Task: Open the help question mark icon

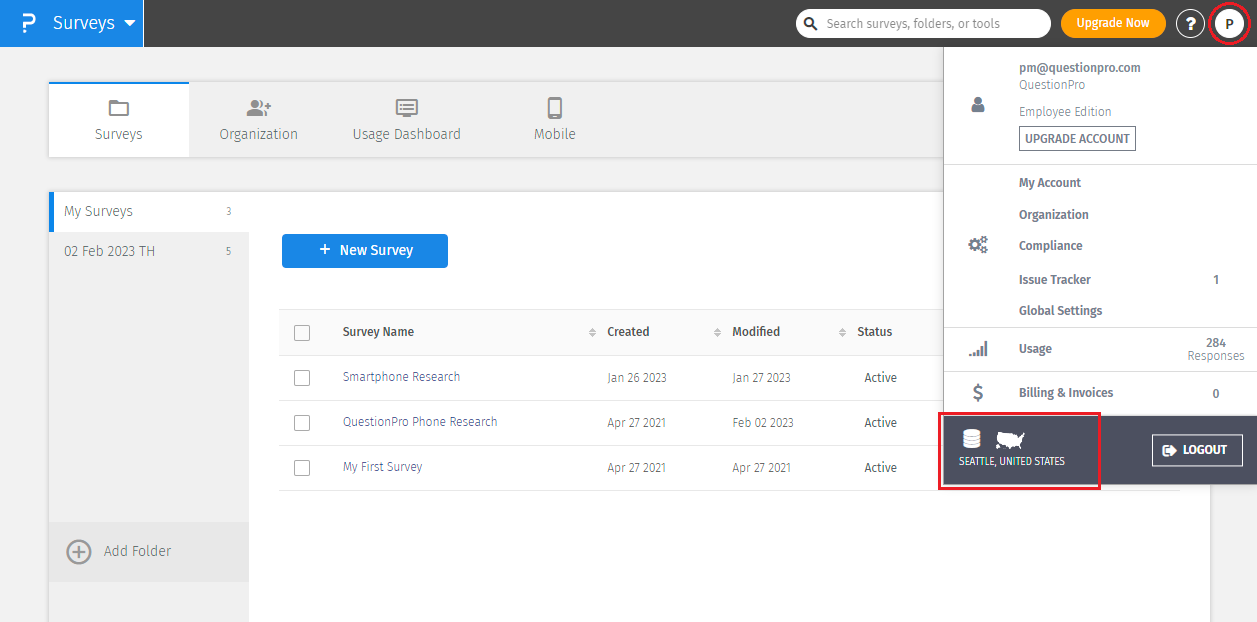Action: (1189, 24)
